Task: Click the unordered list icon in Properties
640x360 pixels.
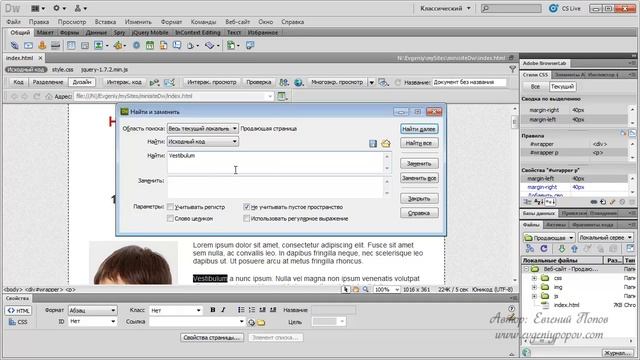Action: coord(241,310)
